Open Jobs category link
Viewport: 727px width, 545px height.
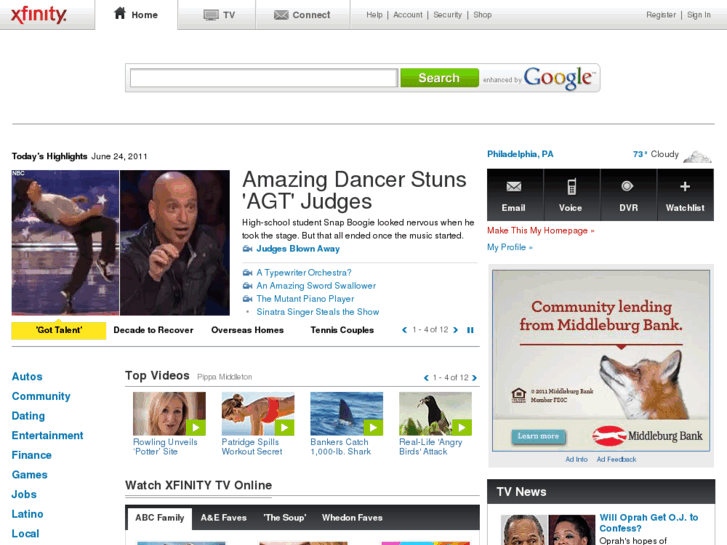pyautogui.click(x=24, y=494)
